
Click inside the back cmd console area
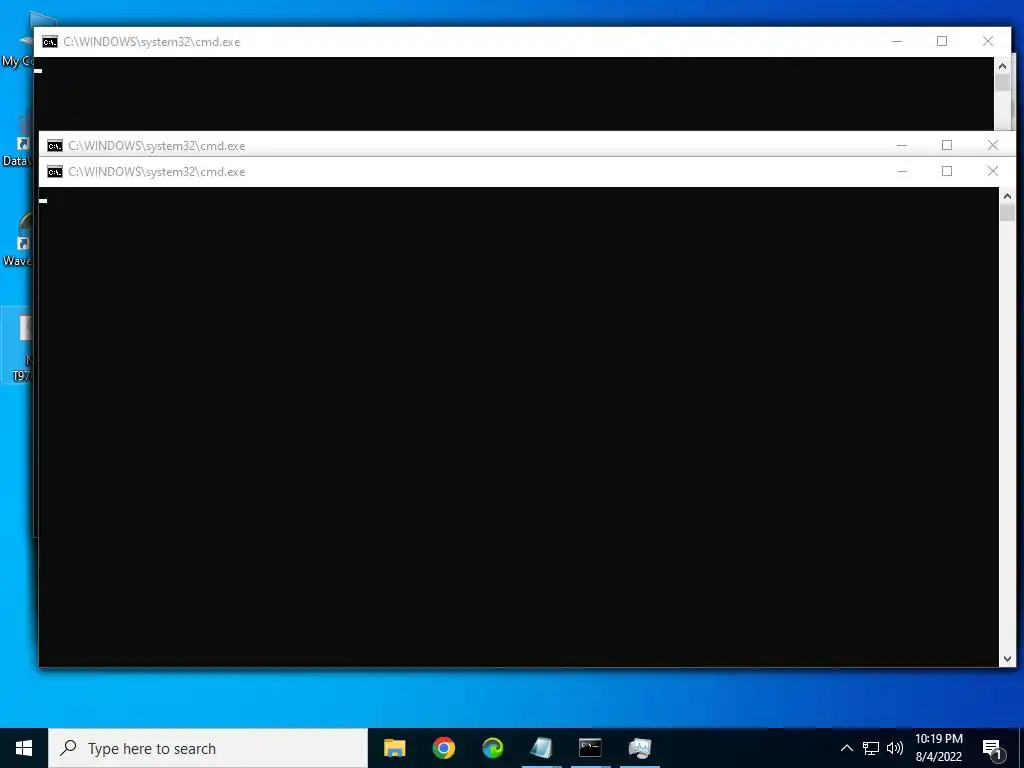pyautogui.click(x=514, y=94)
